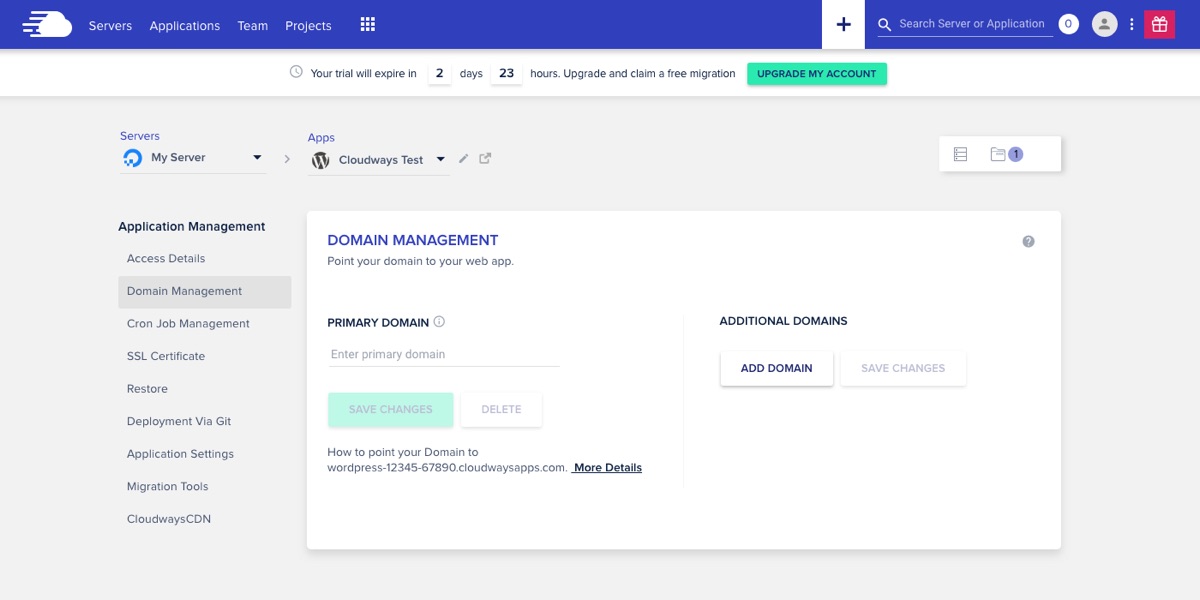
Task: Click the Additional Domains label
Action: coord(783,321)
